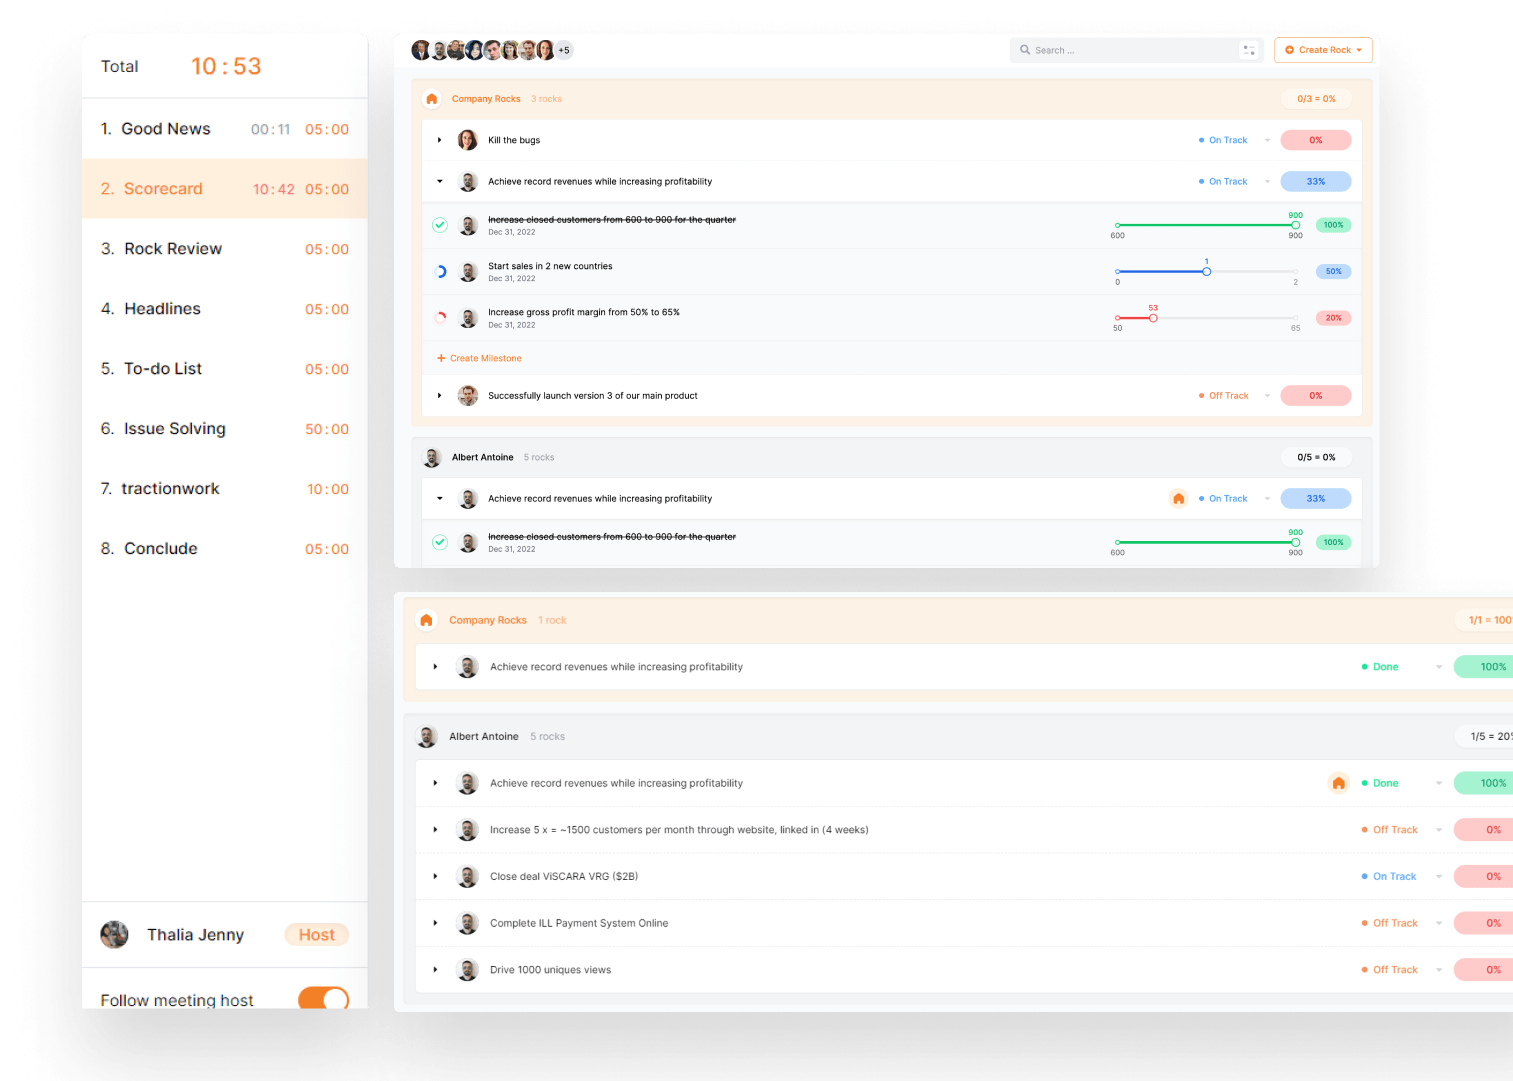The height and width of the screenshot is (1081, 1513).
Task: Go to the Rock Review agenda item
Action: [173, 249]
